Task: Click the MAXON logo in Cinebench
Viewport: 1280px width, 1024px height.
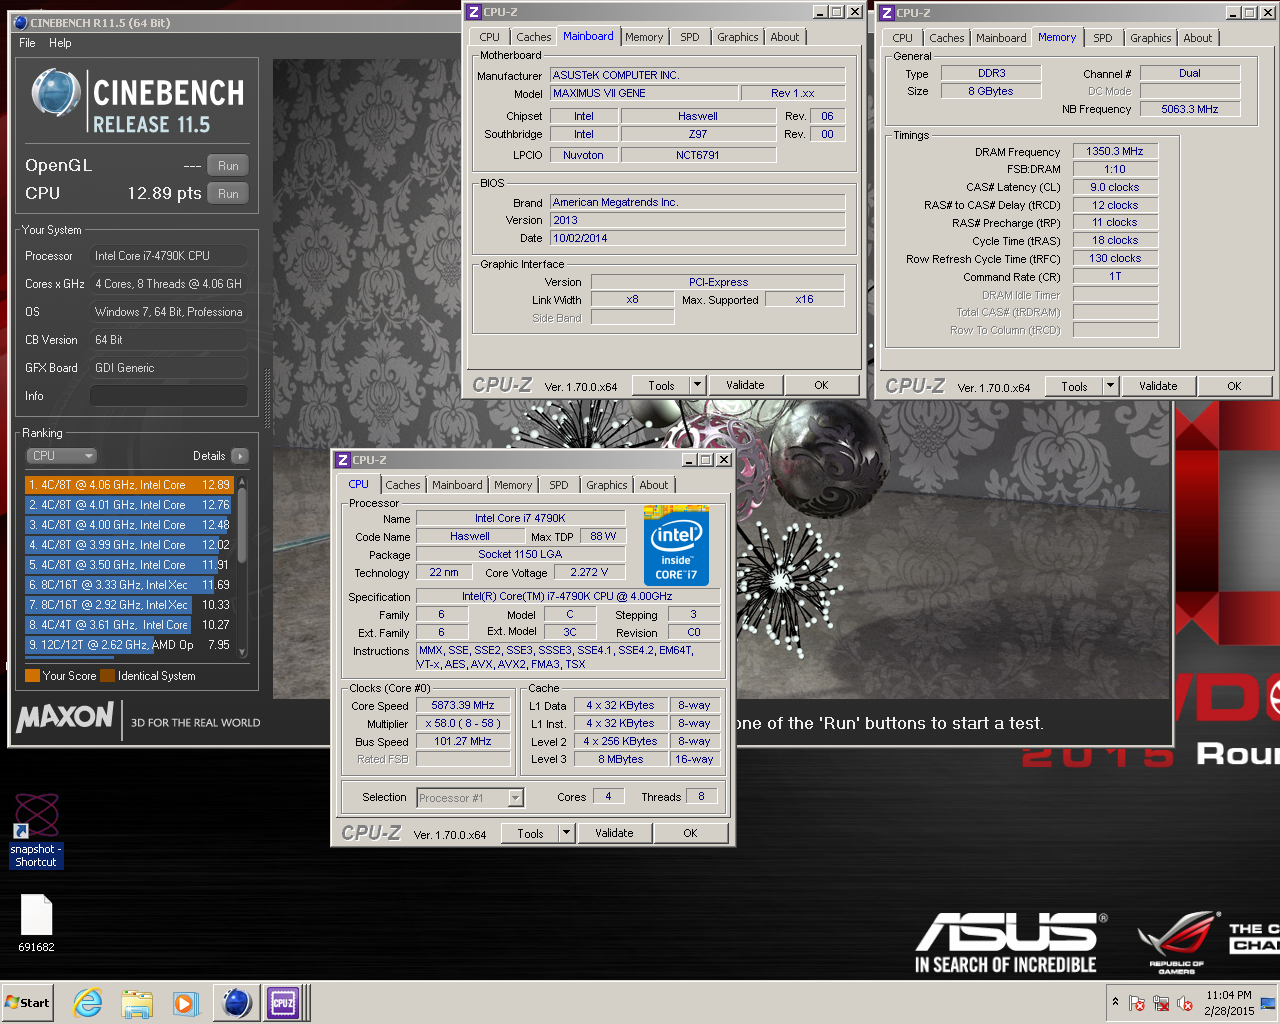Action: tap(65, 716)
